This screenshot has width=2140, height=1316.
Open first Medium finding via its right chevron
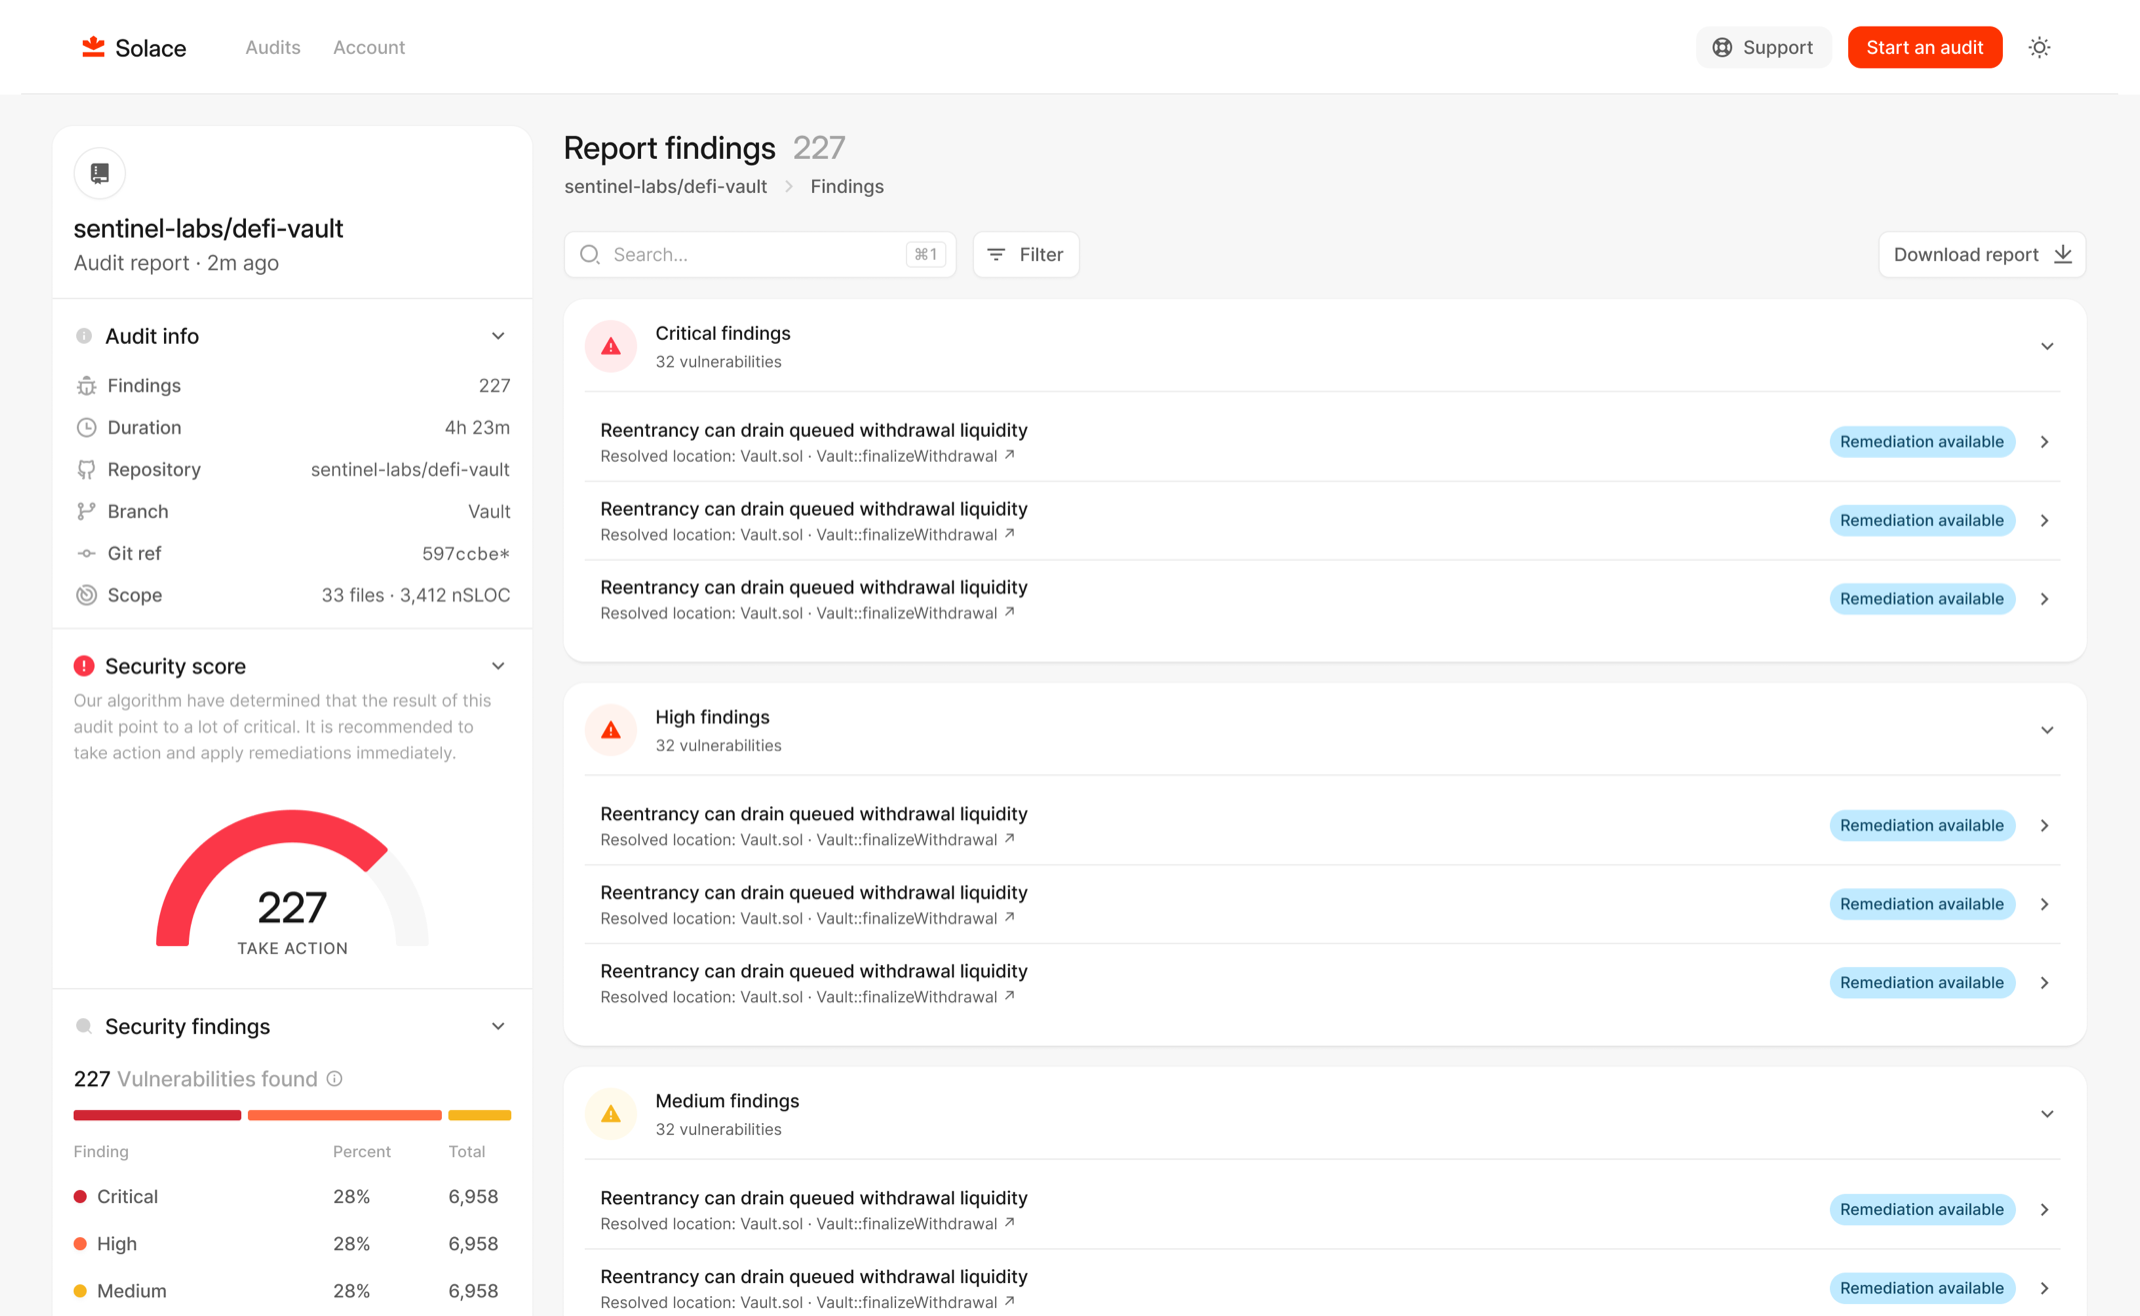click(x=2045, y=1210)
